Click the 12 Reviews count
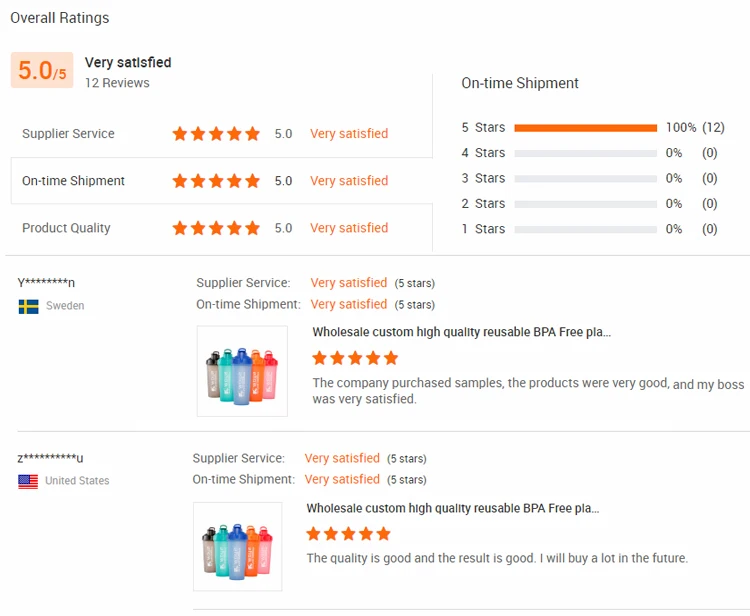Screen dimensions: 750x616 click(x=117, y=83)
